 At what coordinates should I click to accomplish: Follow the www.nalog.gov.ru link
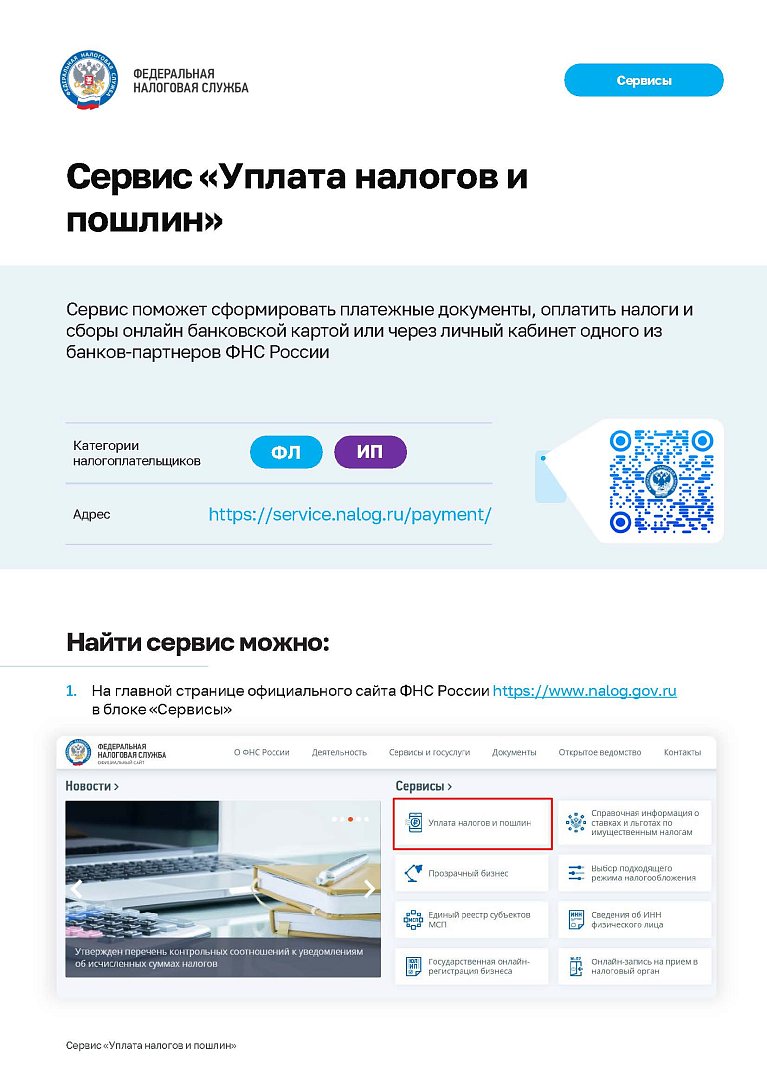click(x=585, y=691)
